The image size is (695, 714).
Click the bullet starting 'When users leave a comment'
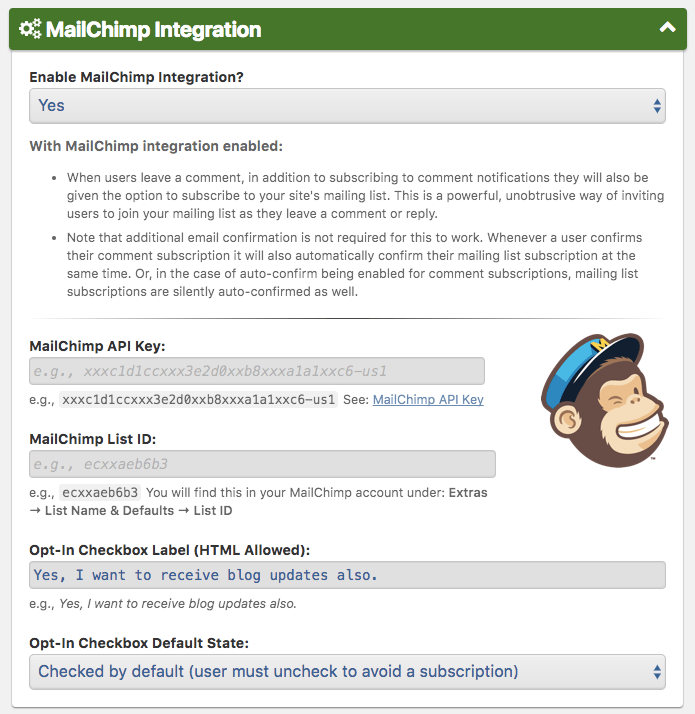point(365,195)
